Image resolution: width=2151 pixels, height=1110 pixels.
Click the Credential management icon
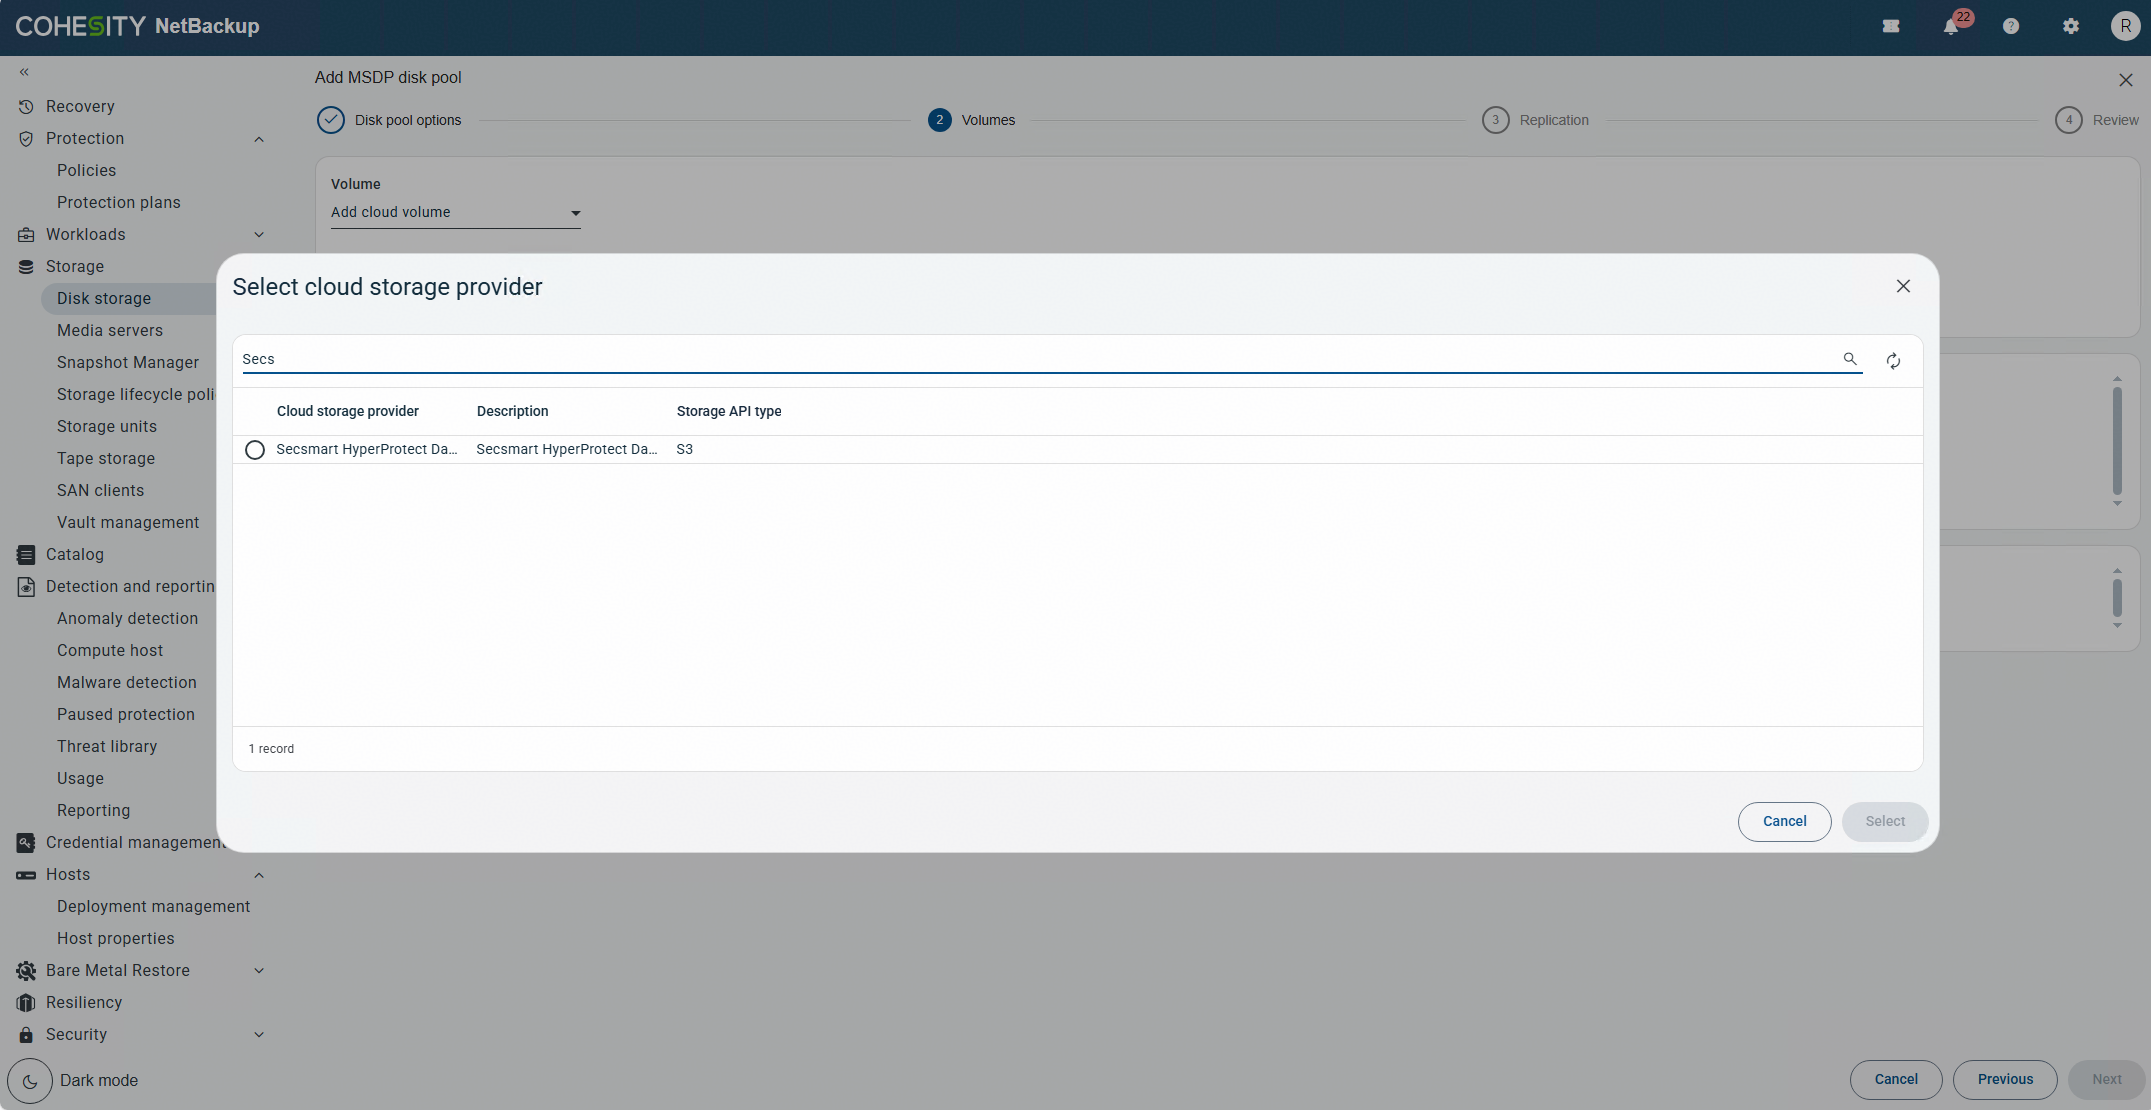[x=26, y=842]
